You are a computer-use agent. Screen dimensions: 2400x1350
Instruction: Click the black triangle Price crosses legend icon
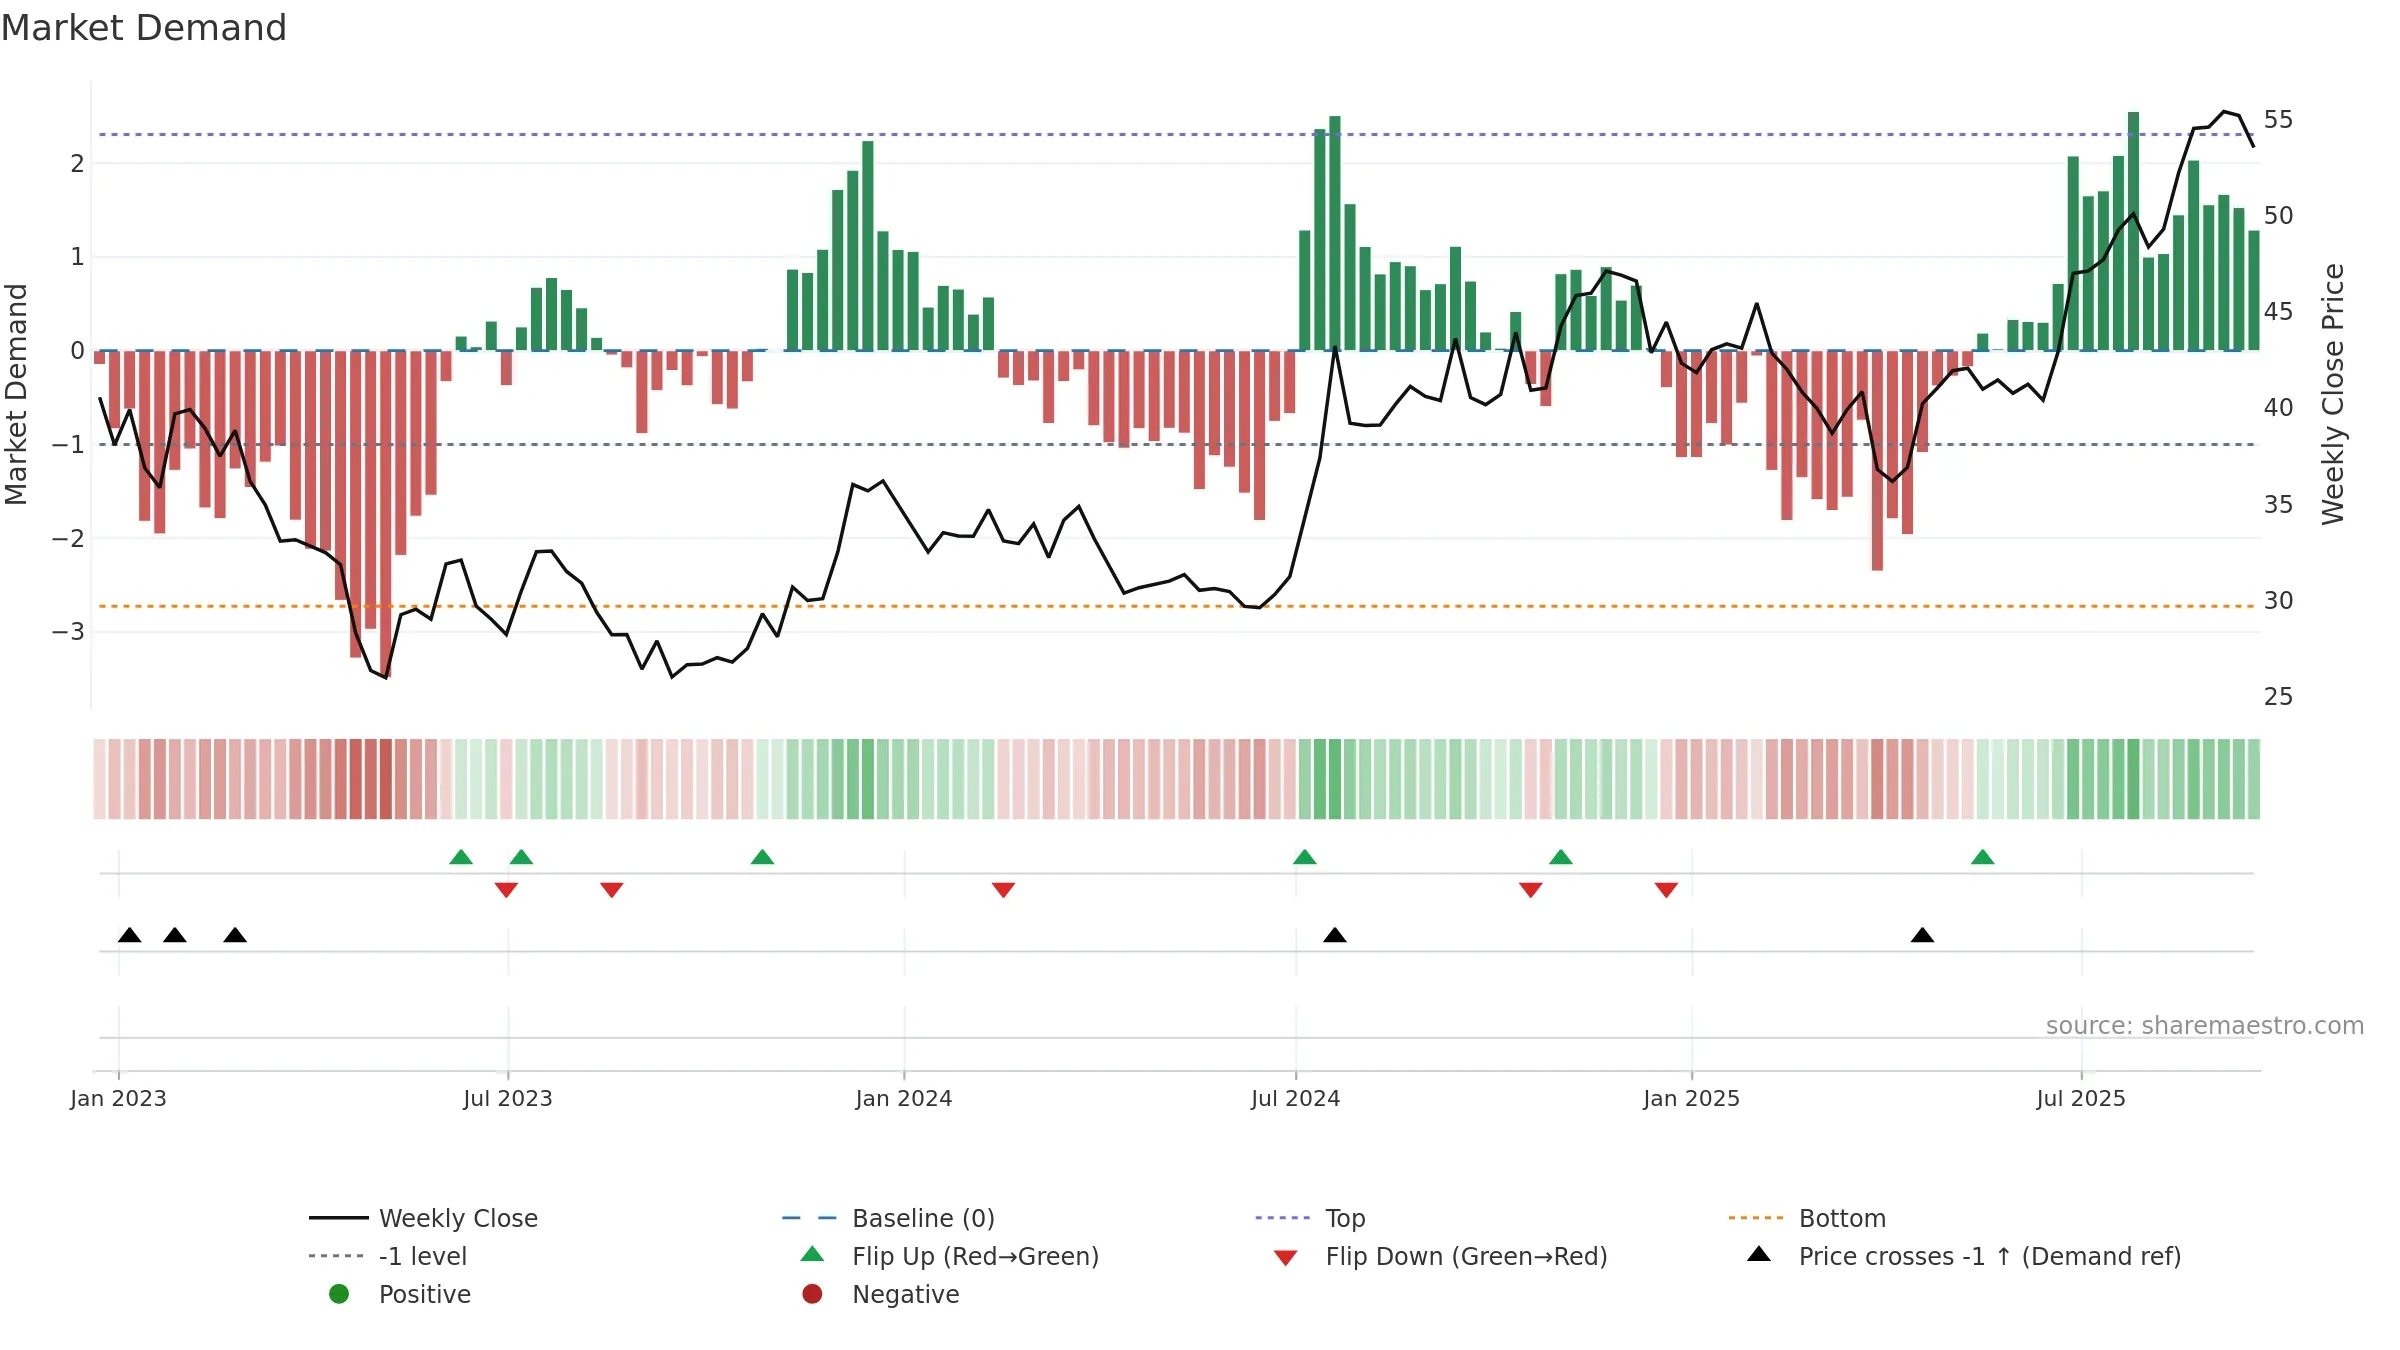[1759, 1254]
